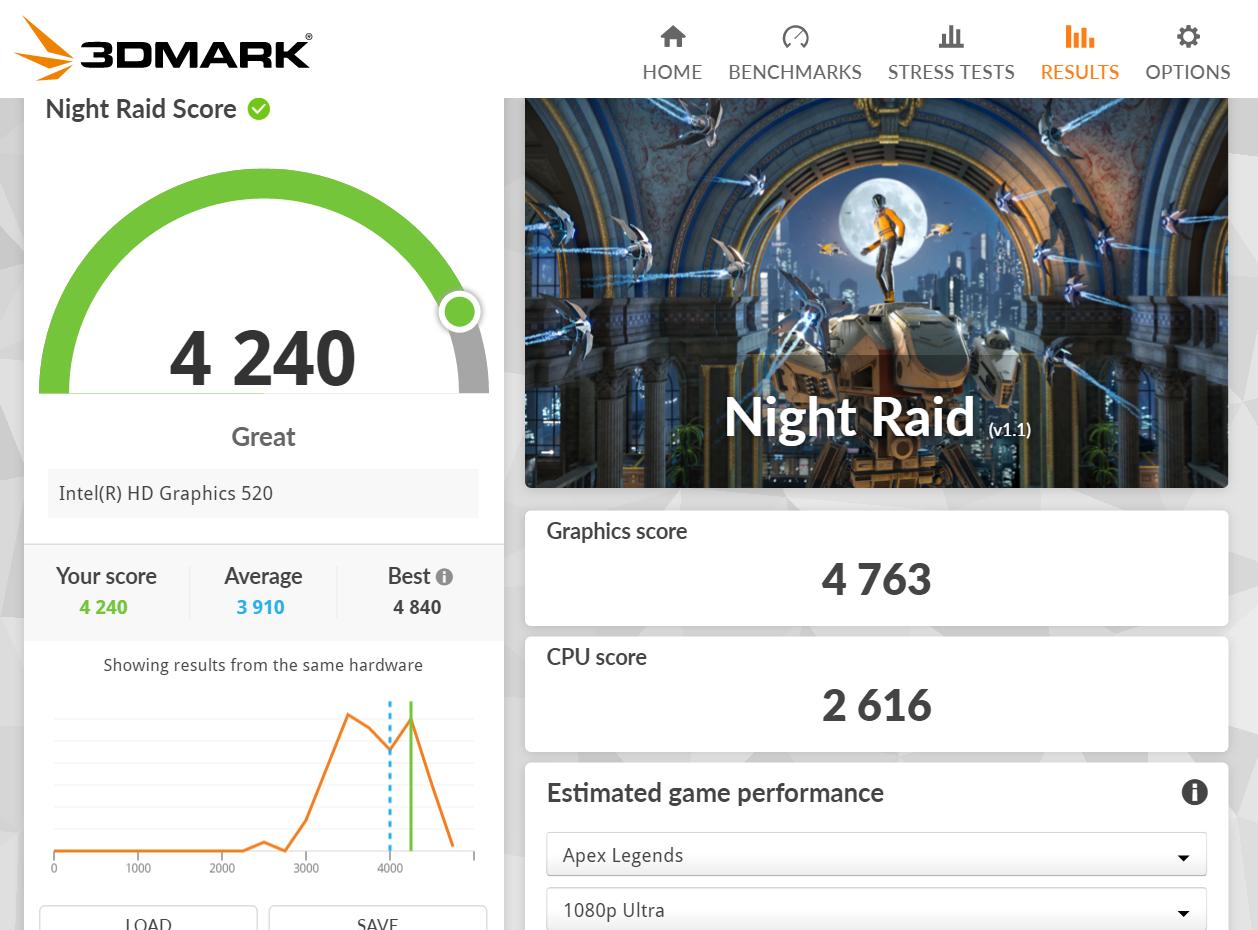Click the Great rating label
The width and height of the screenshot is (1258, 930).
(x=263, y=437)
